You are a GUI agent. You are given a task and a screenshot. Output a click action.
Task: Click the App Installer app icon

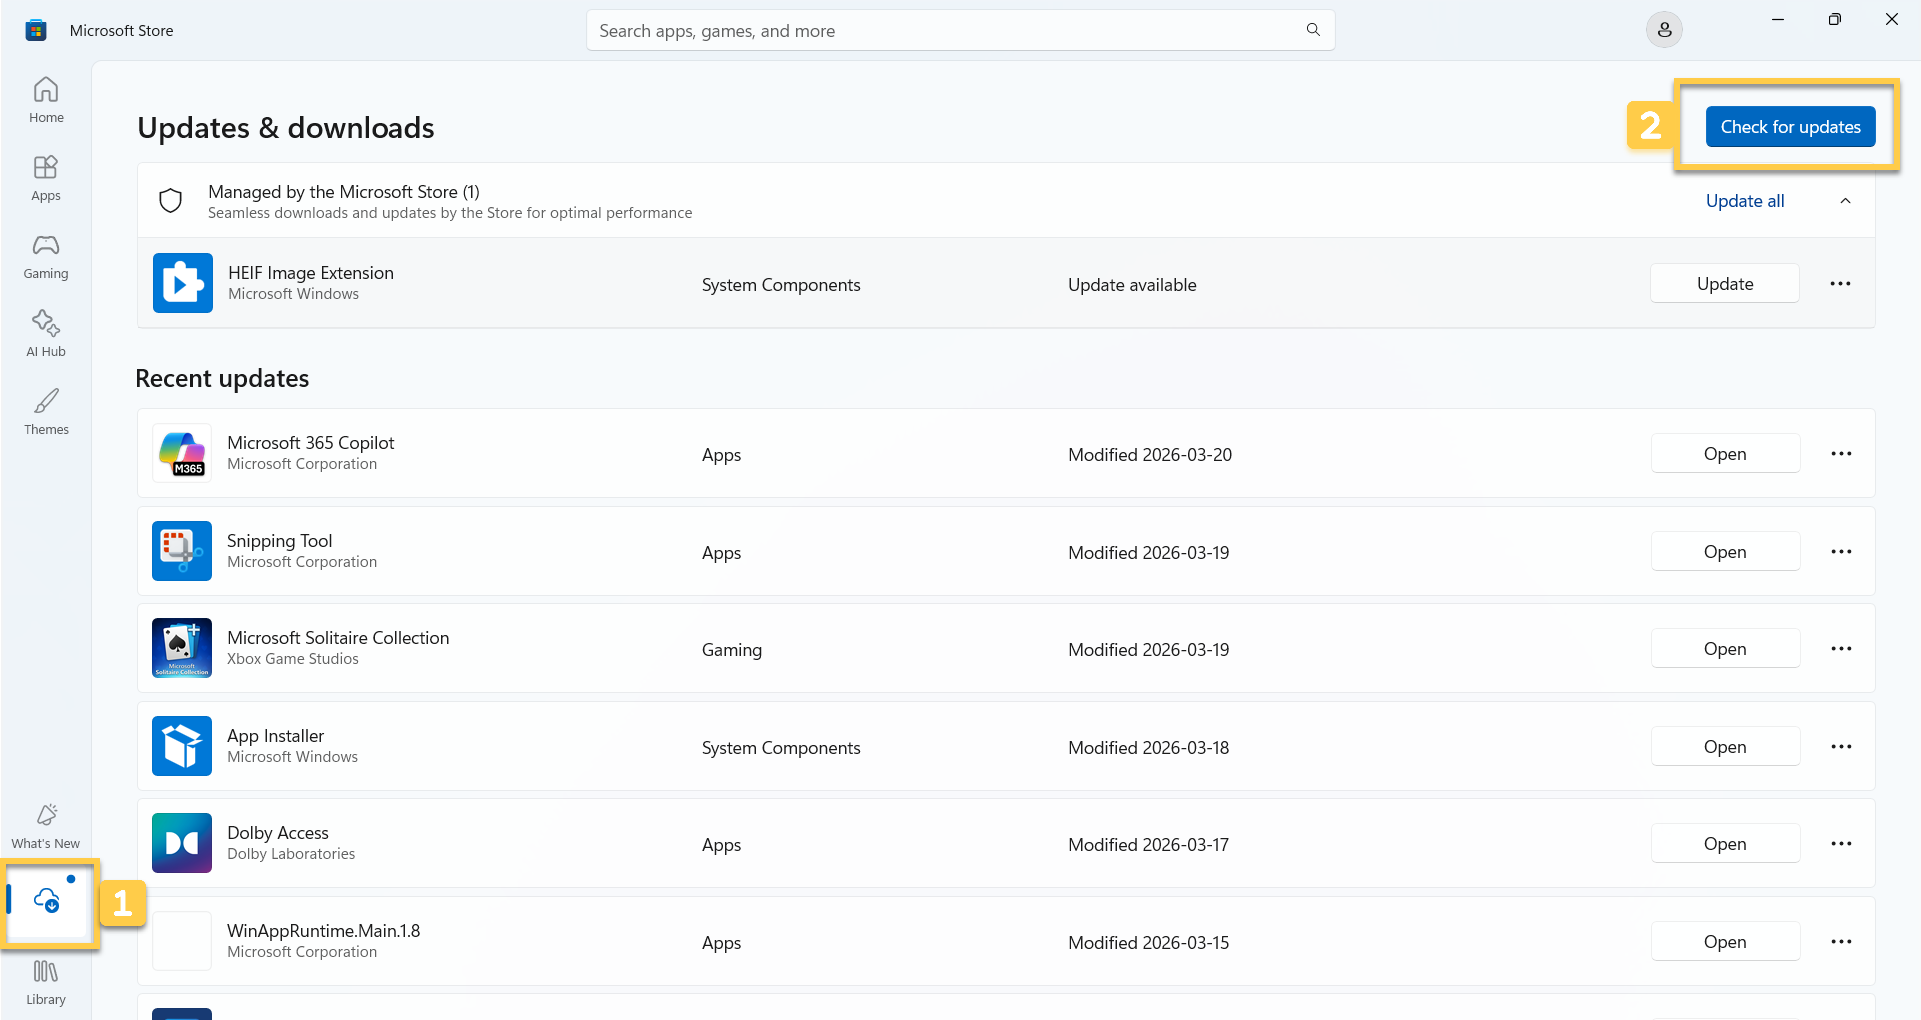pos(182,746)
